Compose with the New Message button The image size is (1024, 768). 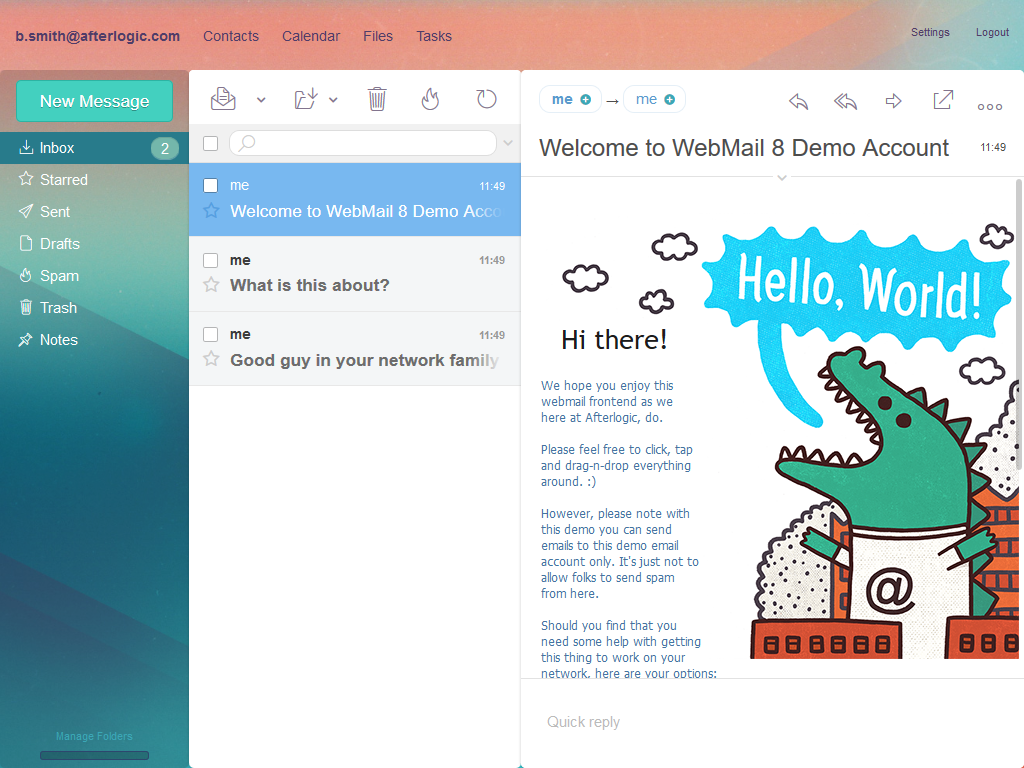94,101
